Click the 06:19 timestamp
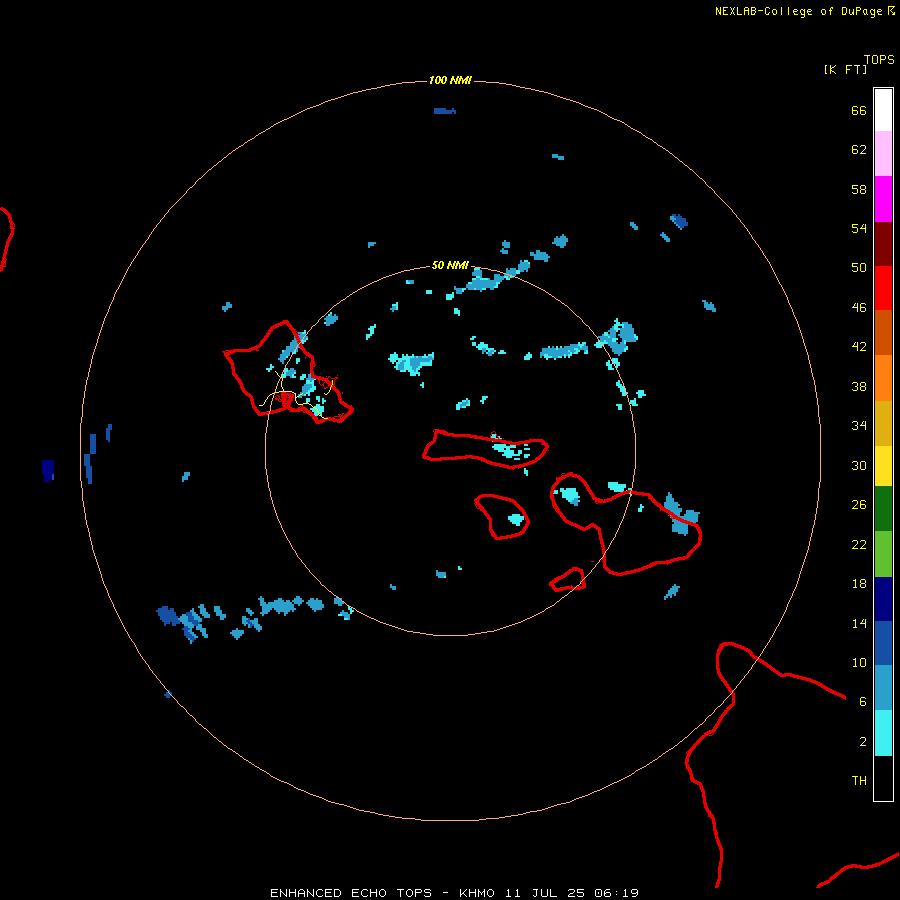Screen dimensions: 900x900 [x=616, y=893]
